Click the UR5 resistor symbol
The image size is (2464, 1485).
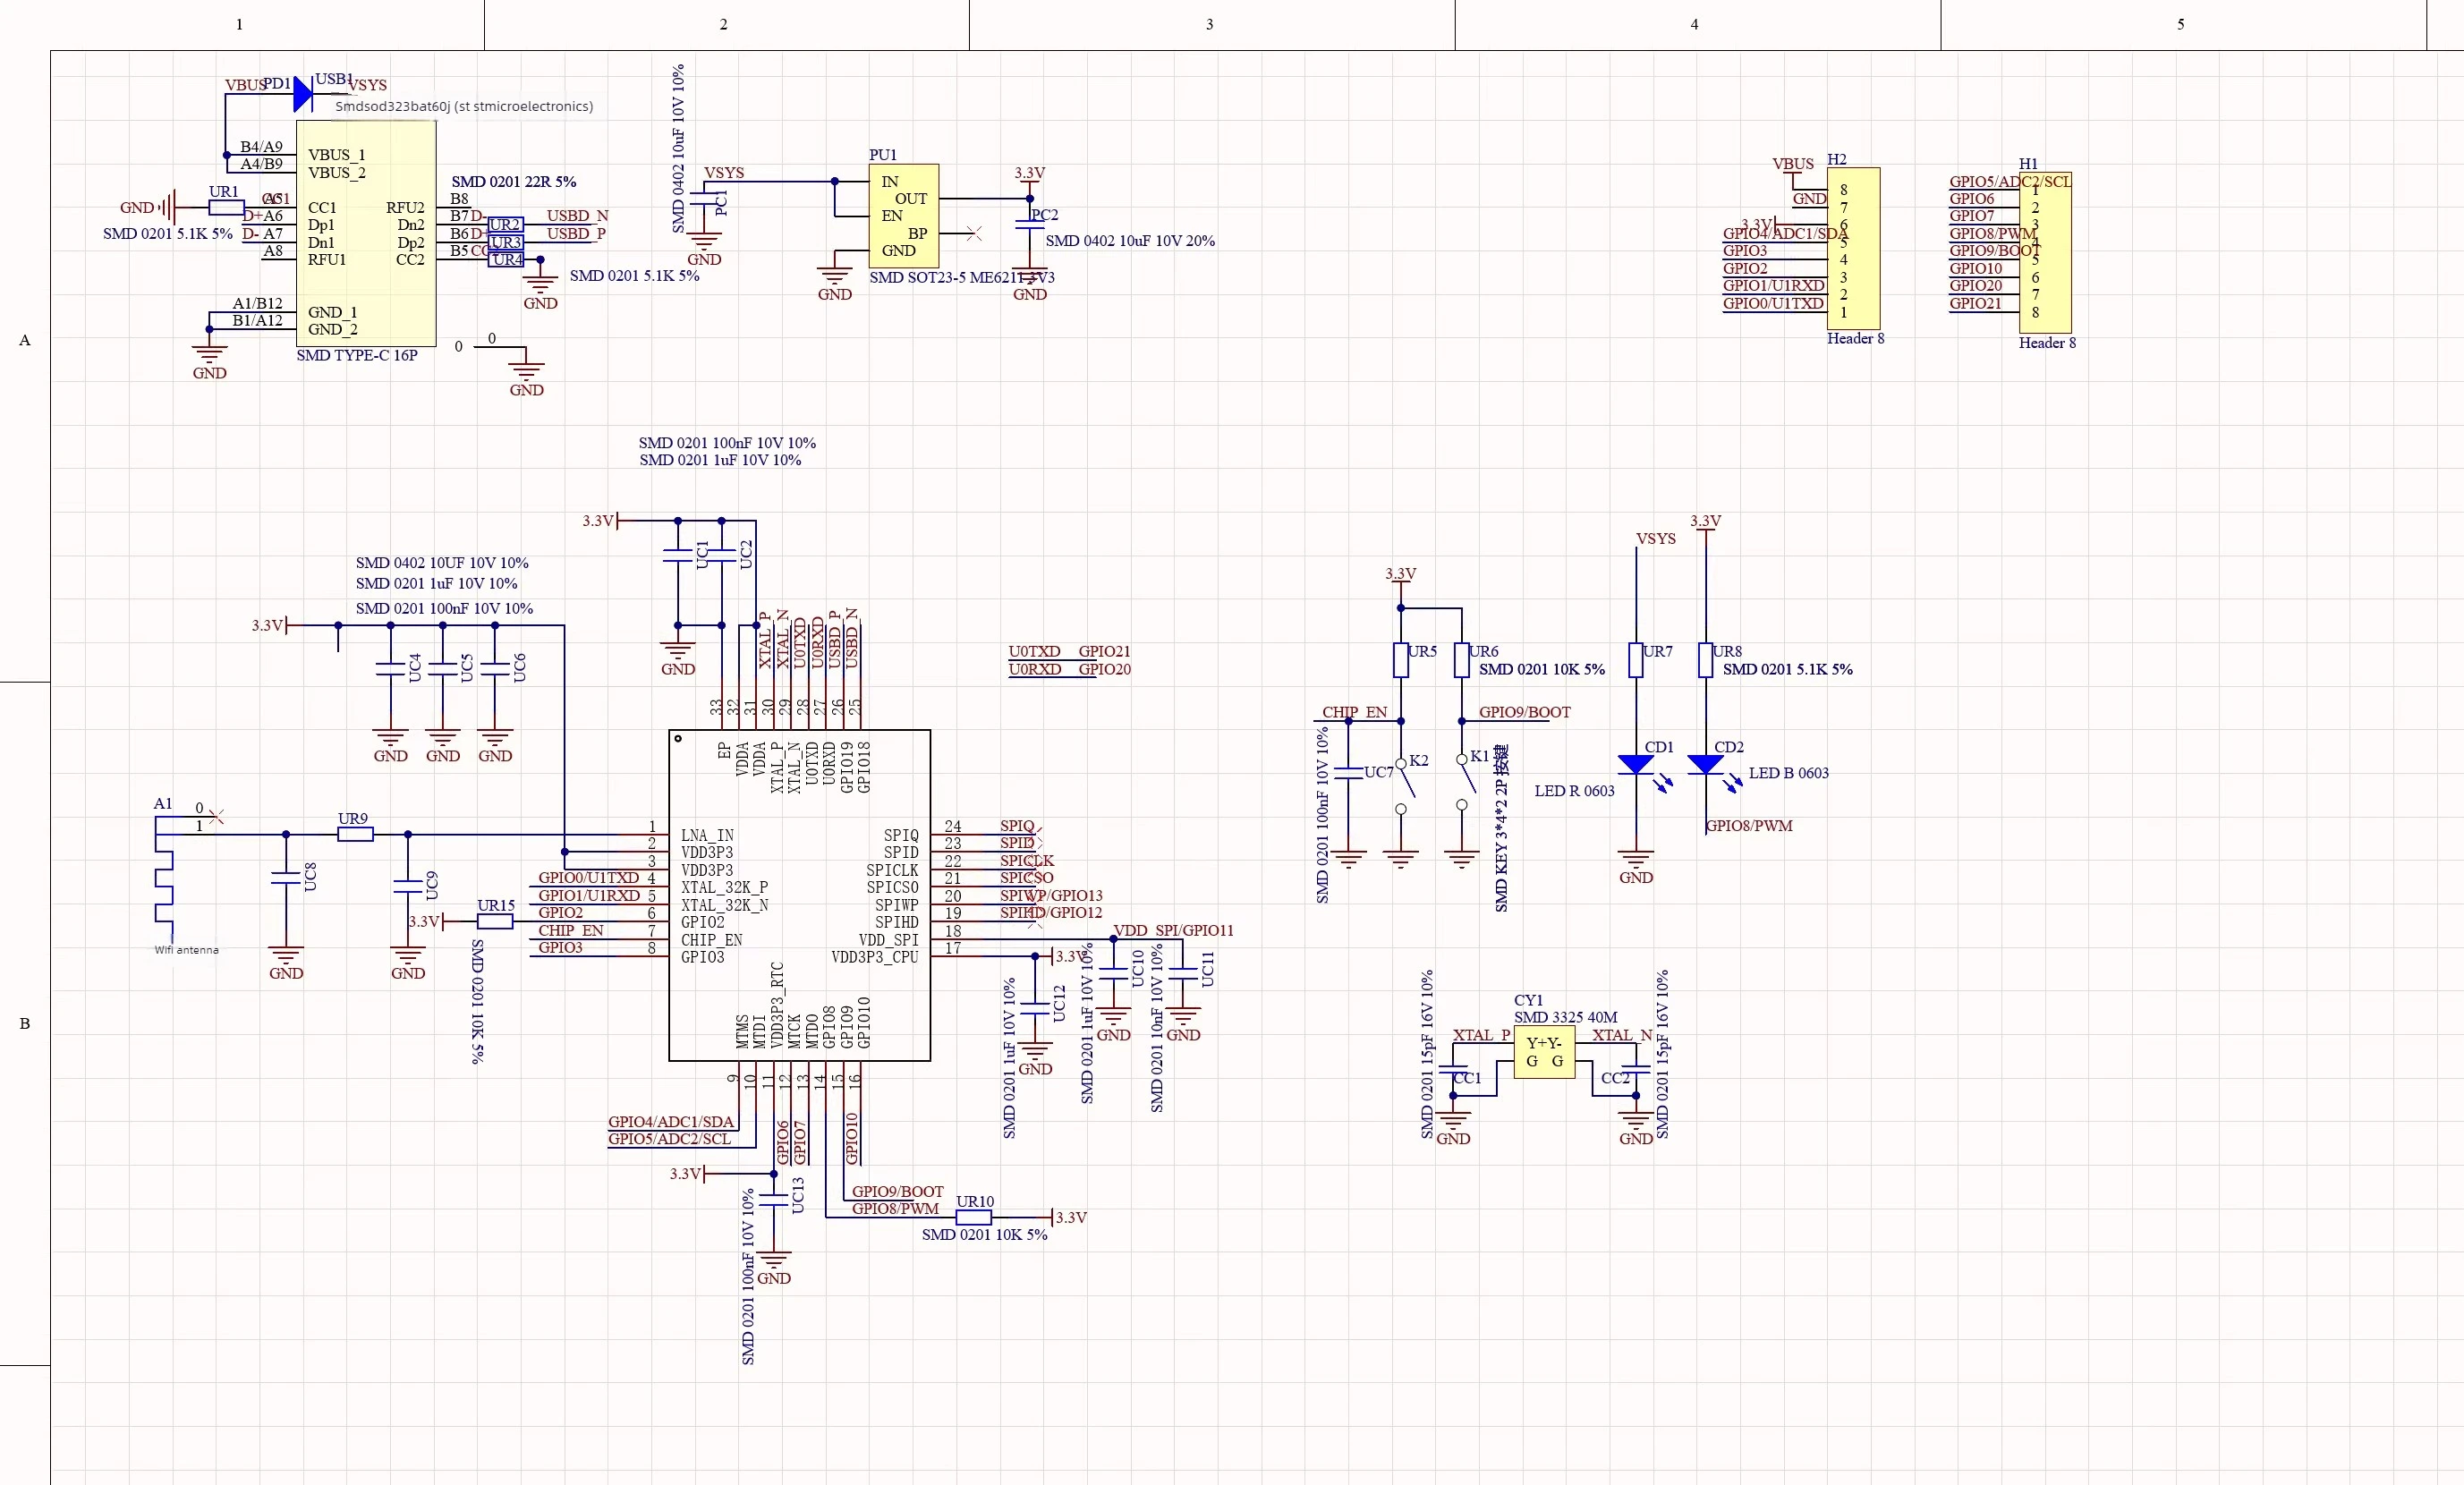click(1400, 660)
